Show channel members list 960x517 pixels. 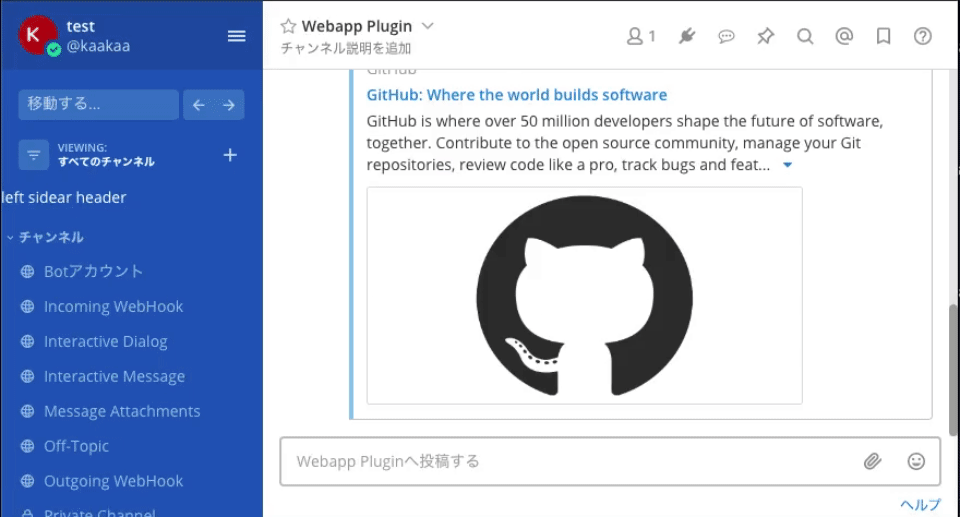pos(641,37)
